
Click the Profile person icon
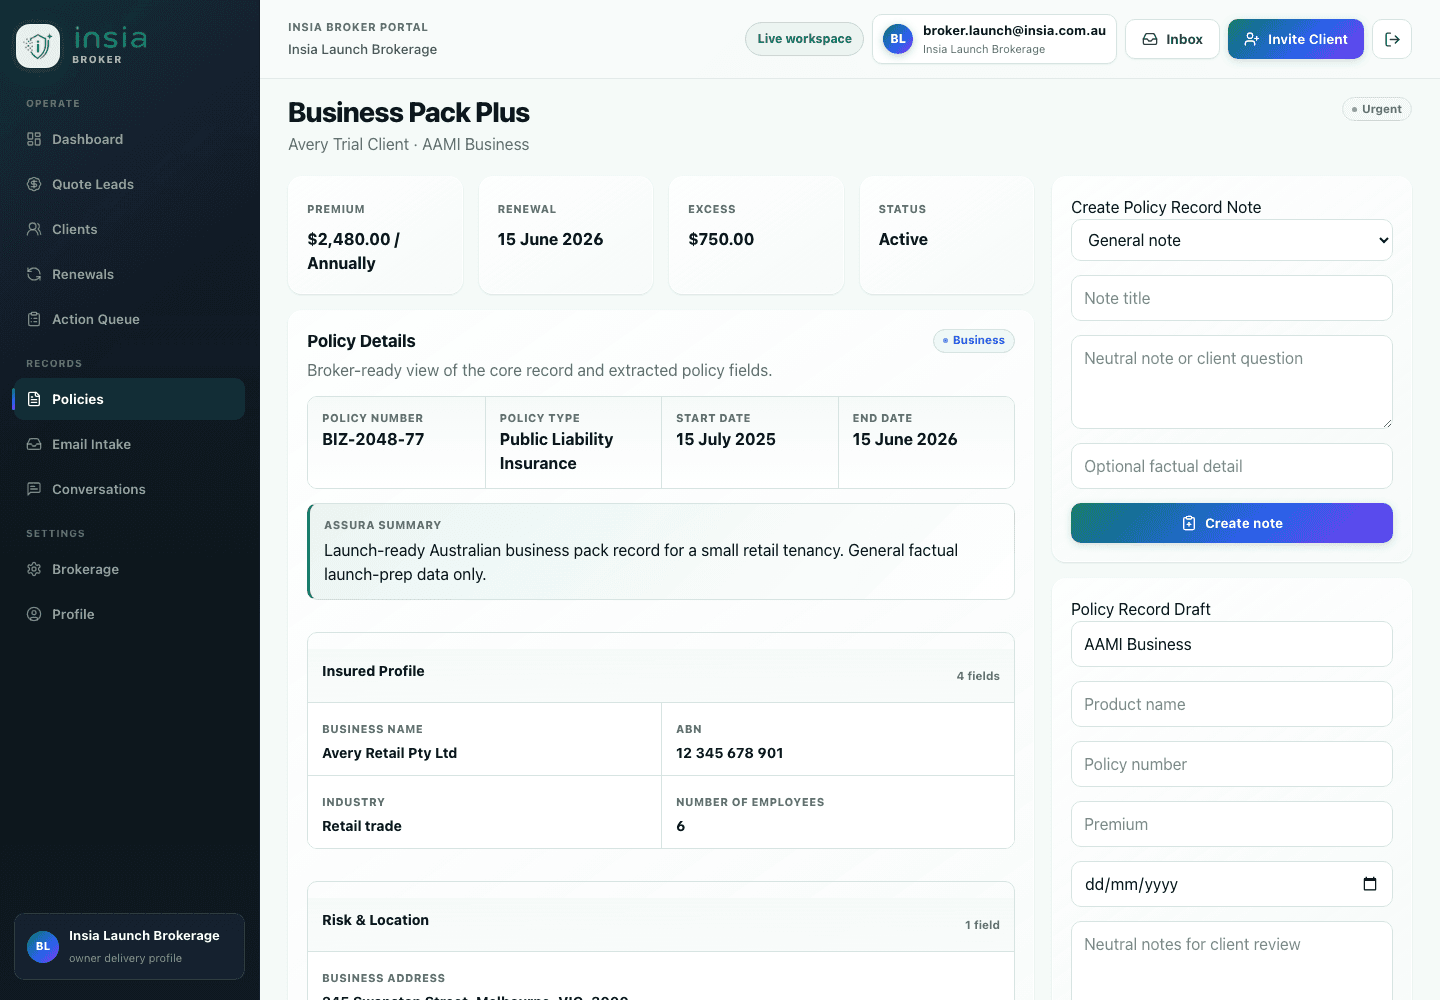pyautogui.click(x=34, y=614)
